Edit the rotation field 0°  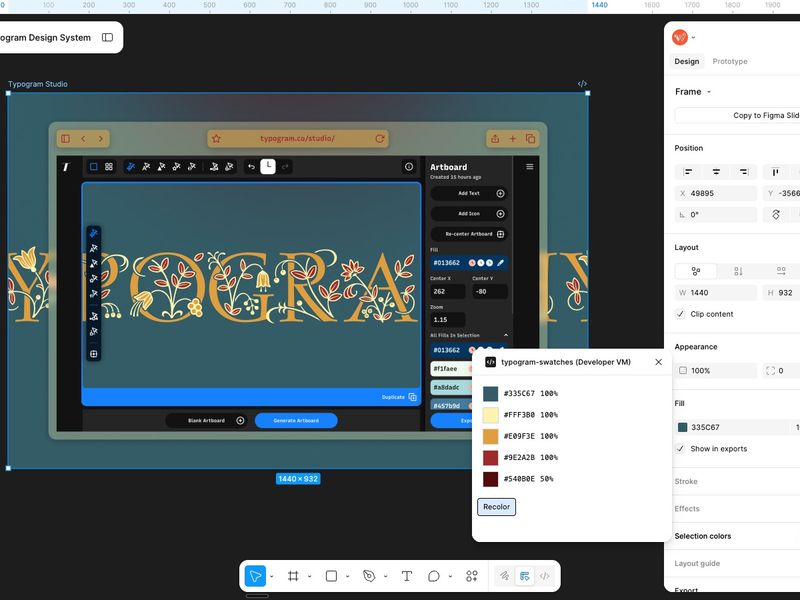[716, 215]
